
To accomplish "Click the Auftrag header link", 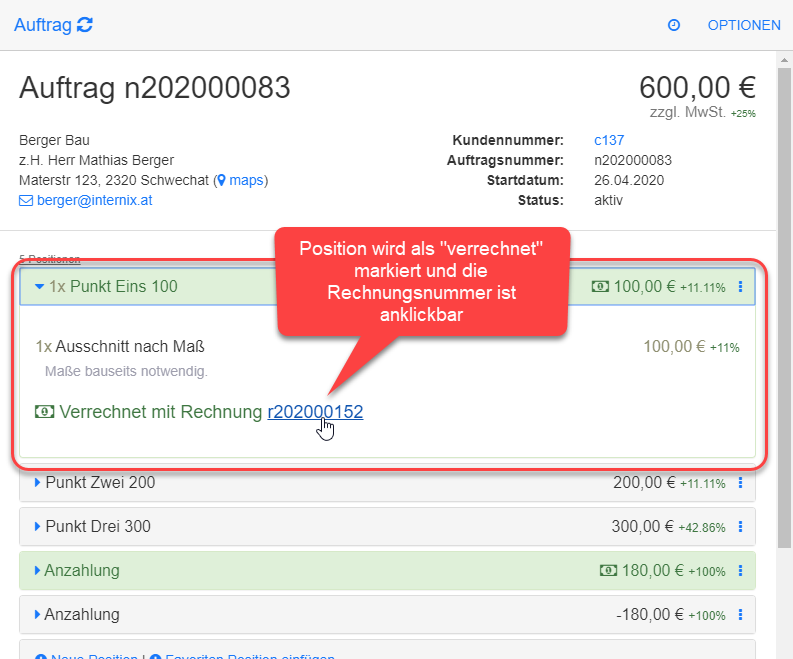I will 43,25.
